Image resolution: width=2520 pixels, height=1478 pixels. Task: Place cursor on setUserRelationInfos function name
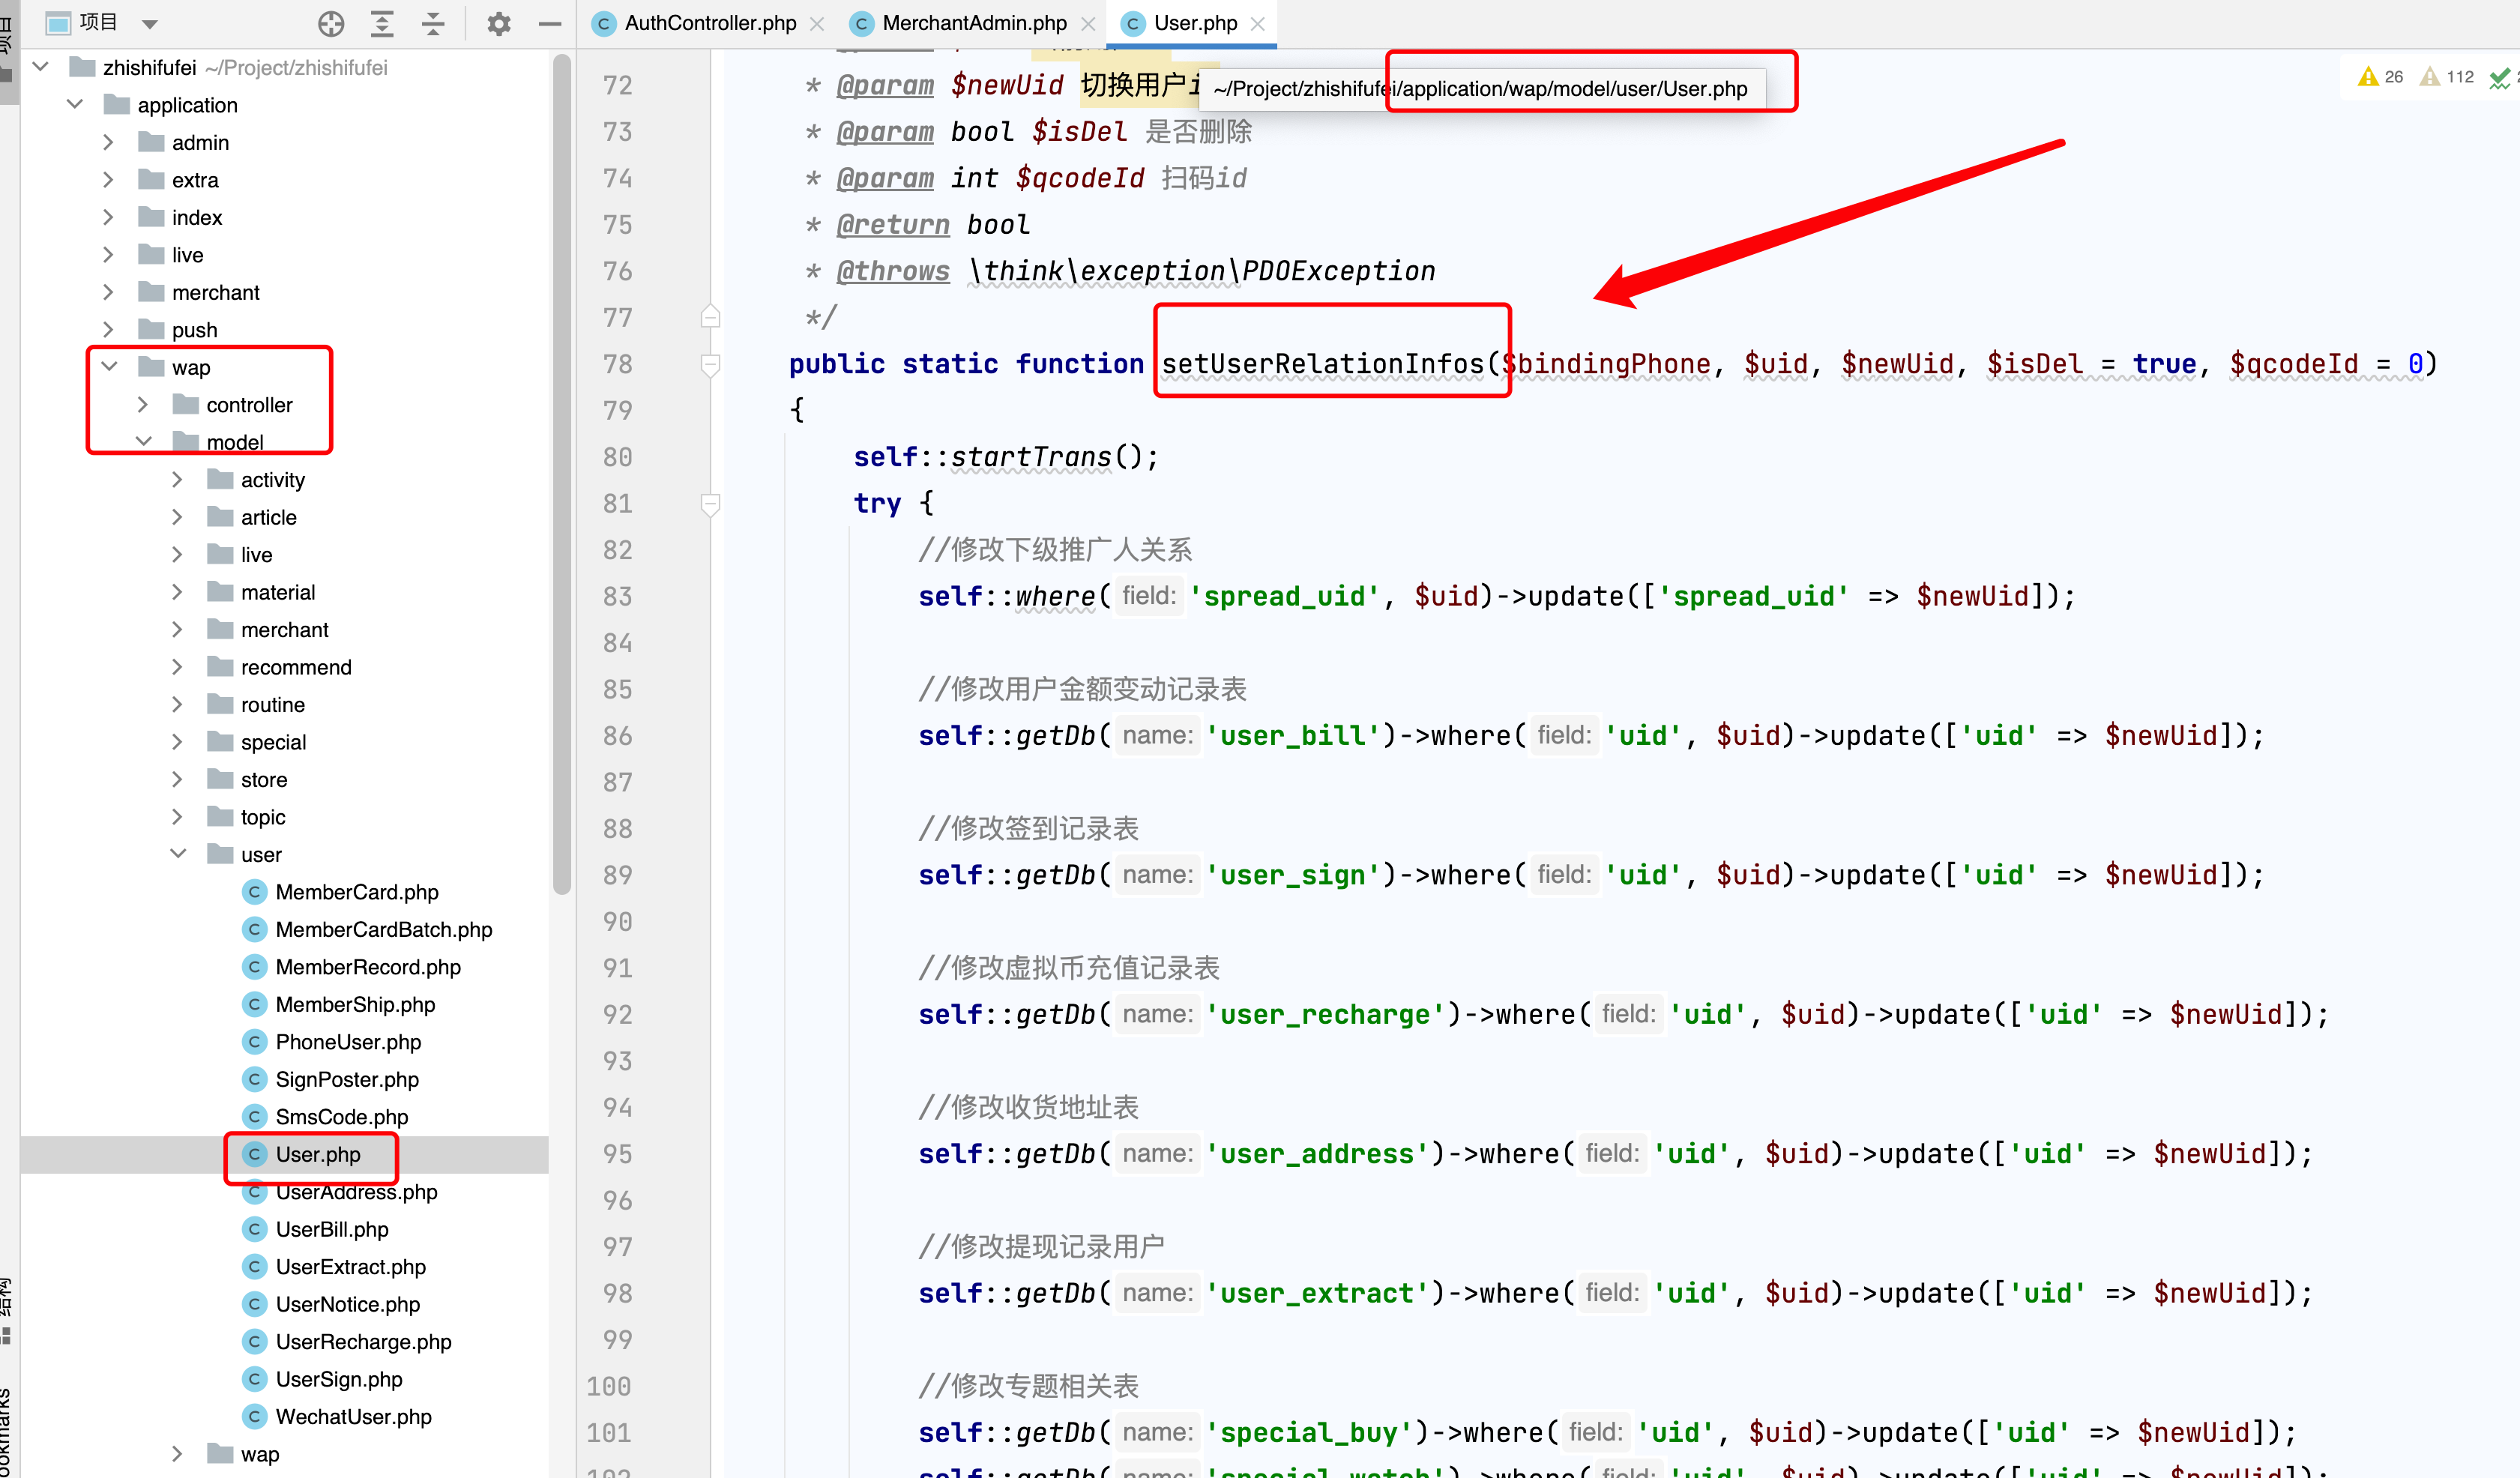click(x=1322, y=364)
